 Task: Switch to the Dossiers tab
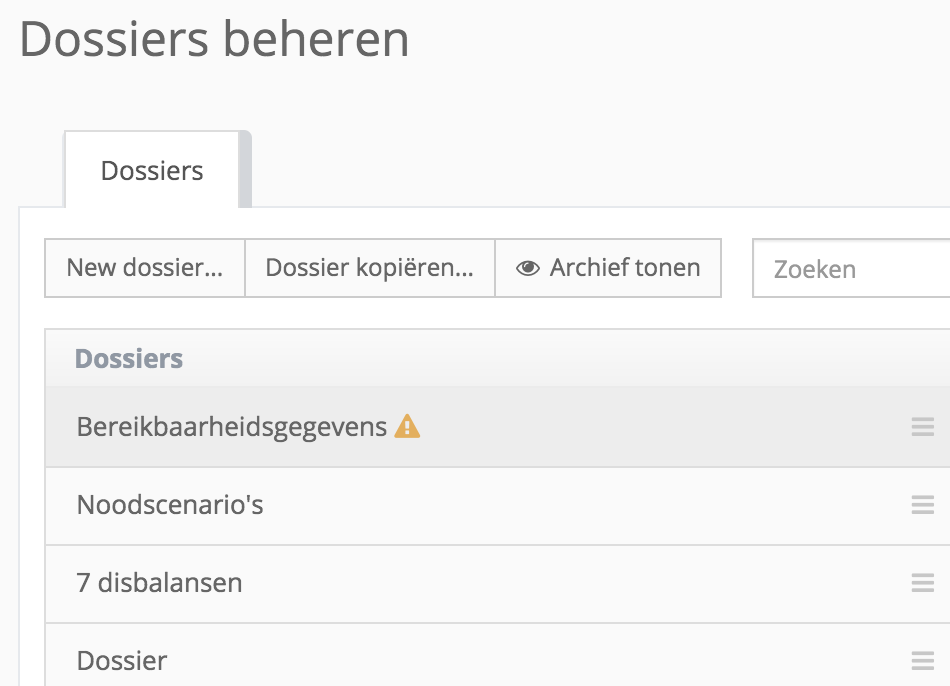coord(152,170)
